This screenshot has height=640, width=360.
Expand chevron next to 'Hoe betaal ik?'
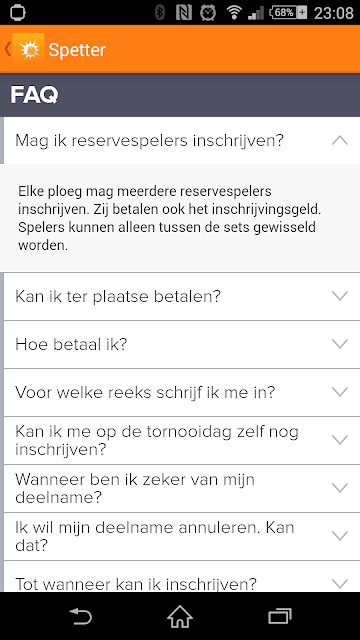pyautogui.click(x=340, y=344)
